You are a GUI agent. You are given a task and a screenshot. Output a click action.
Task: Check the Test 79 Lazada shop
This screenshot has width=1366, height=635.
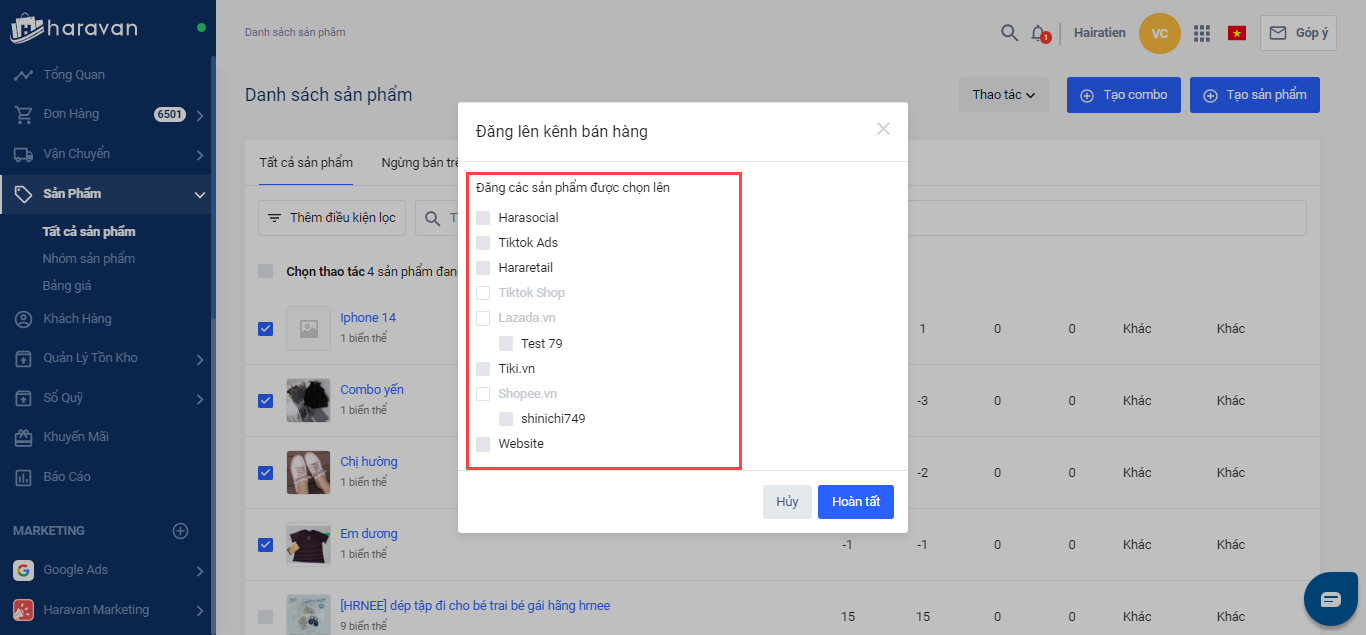click(506, 343)
